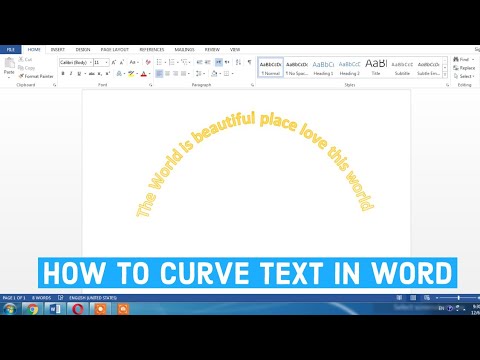Toggle Subscript formatting
Screen dimensions: 480x360
[x=100, y=74]
